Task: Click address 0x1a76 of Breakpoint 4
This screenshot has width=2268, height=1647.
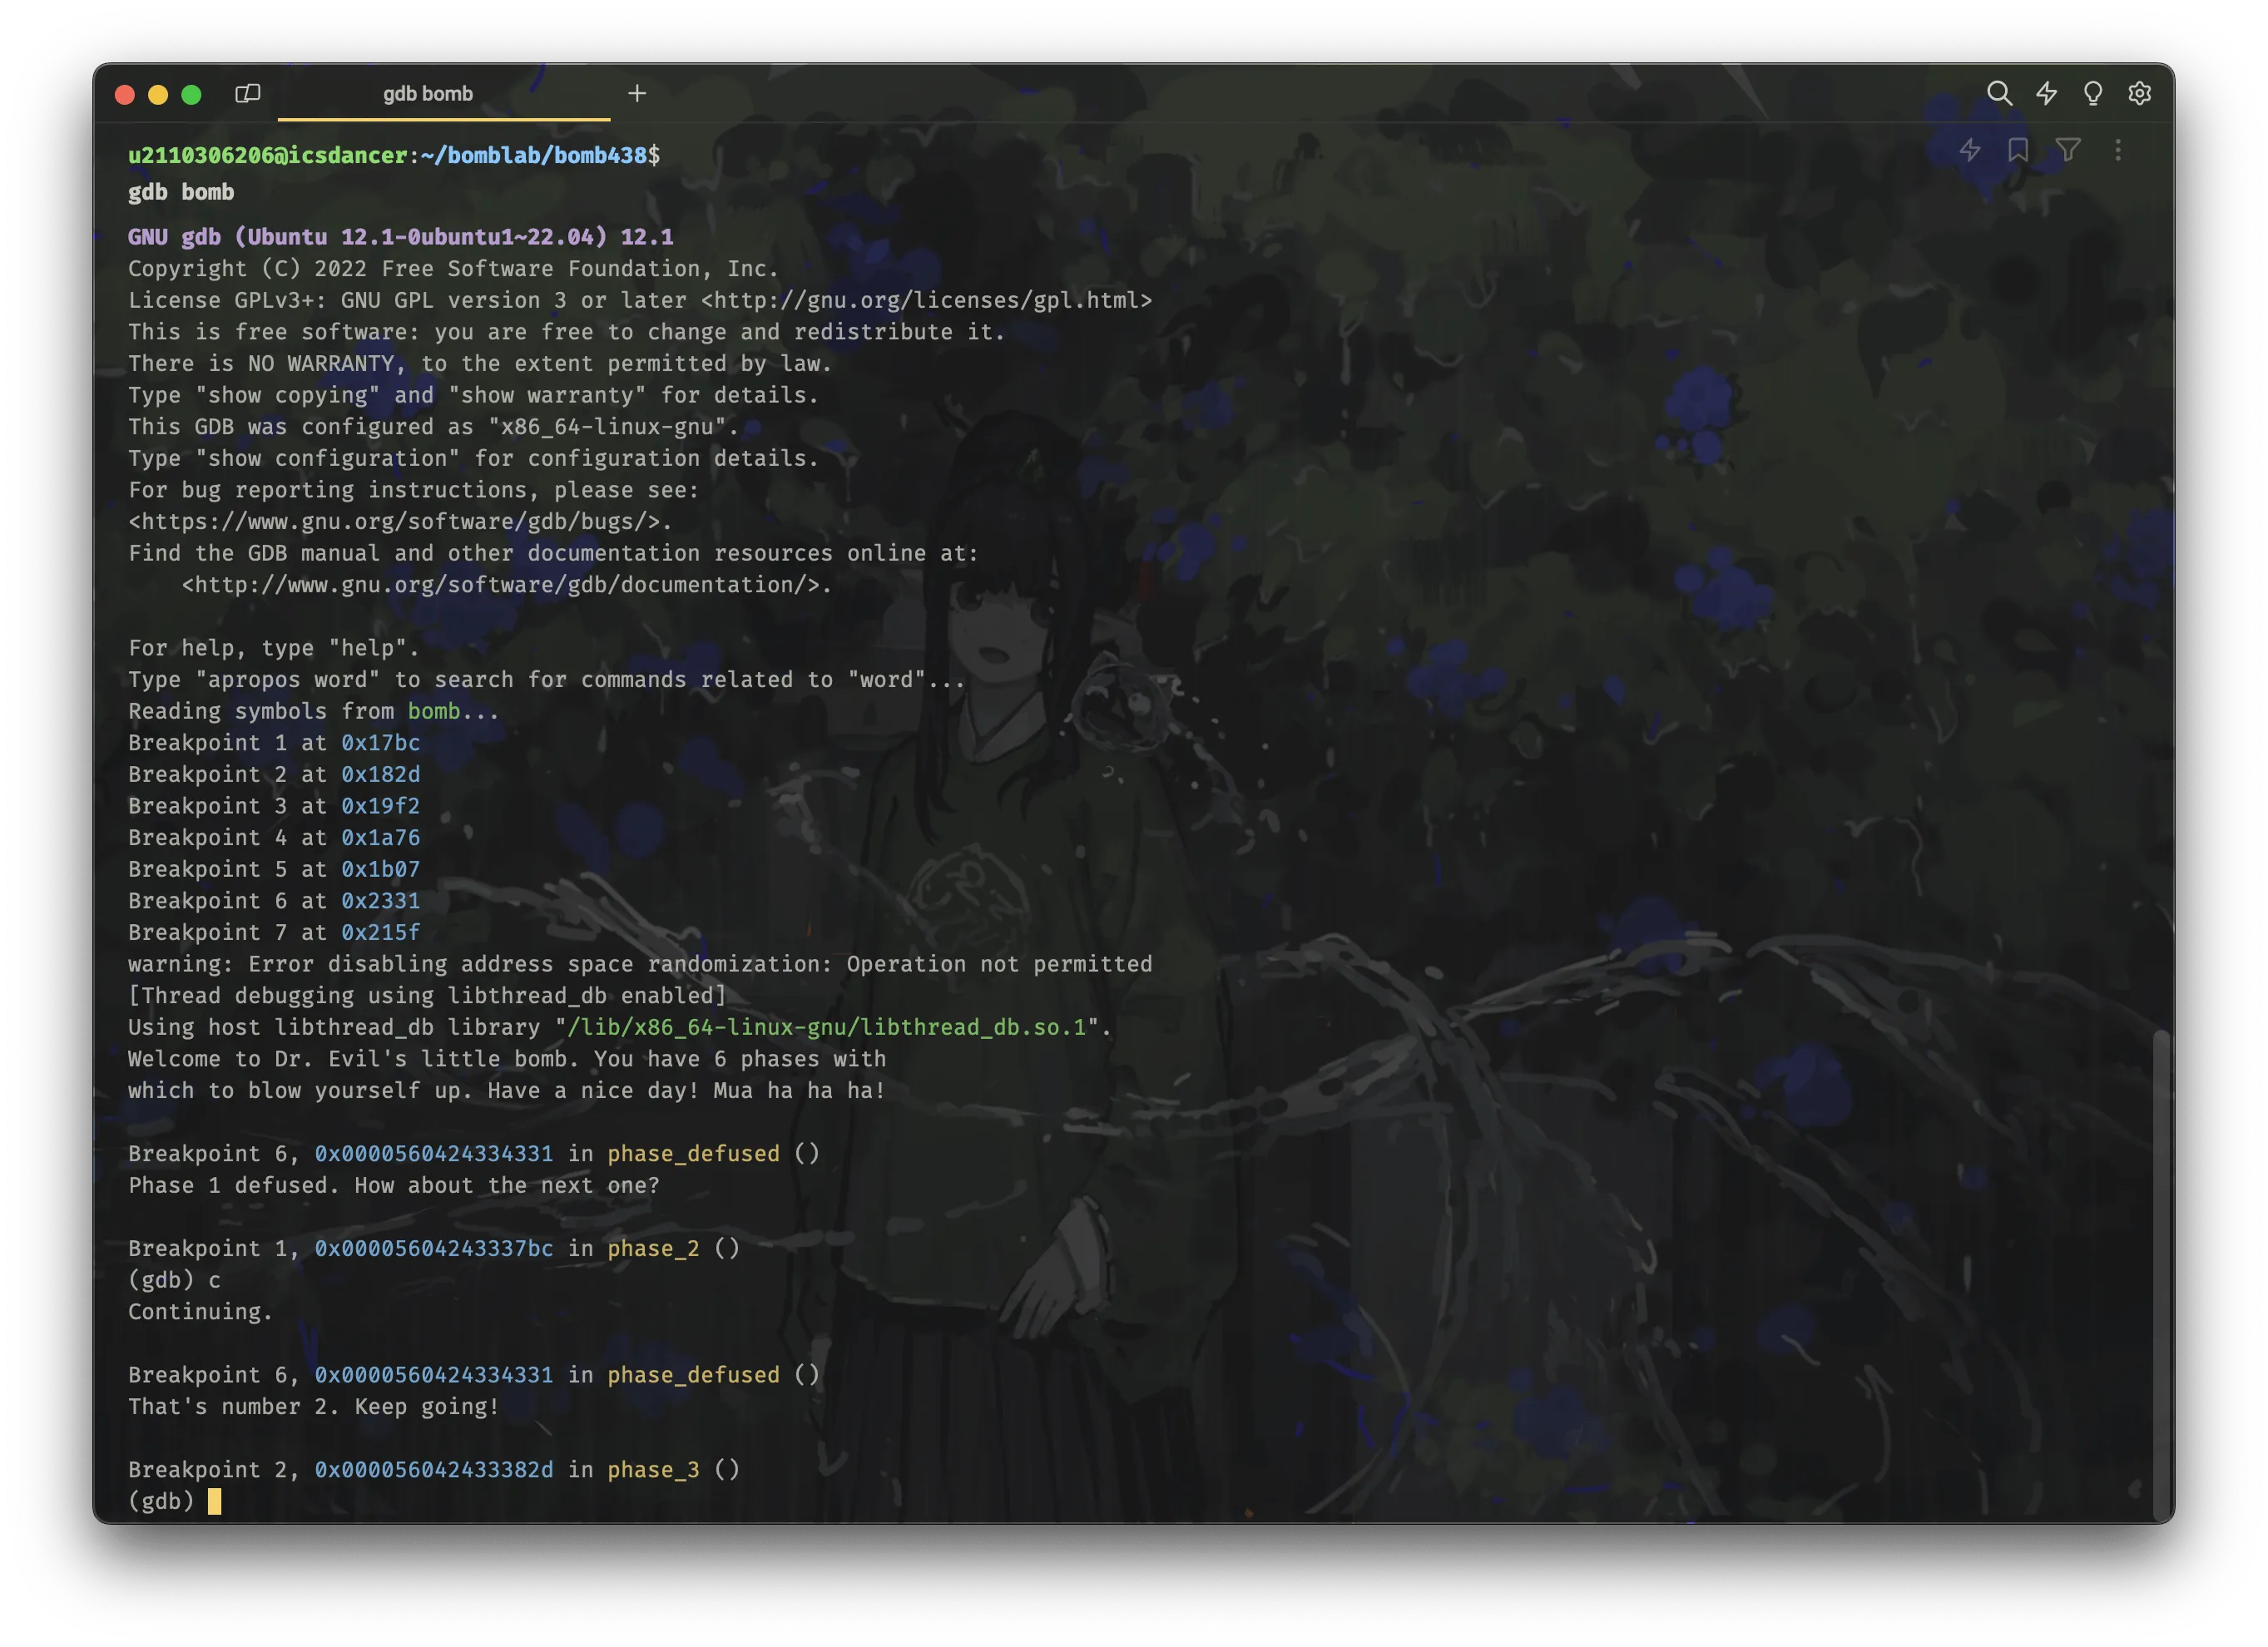Action: pyautogui.click(x=380, y=838)
